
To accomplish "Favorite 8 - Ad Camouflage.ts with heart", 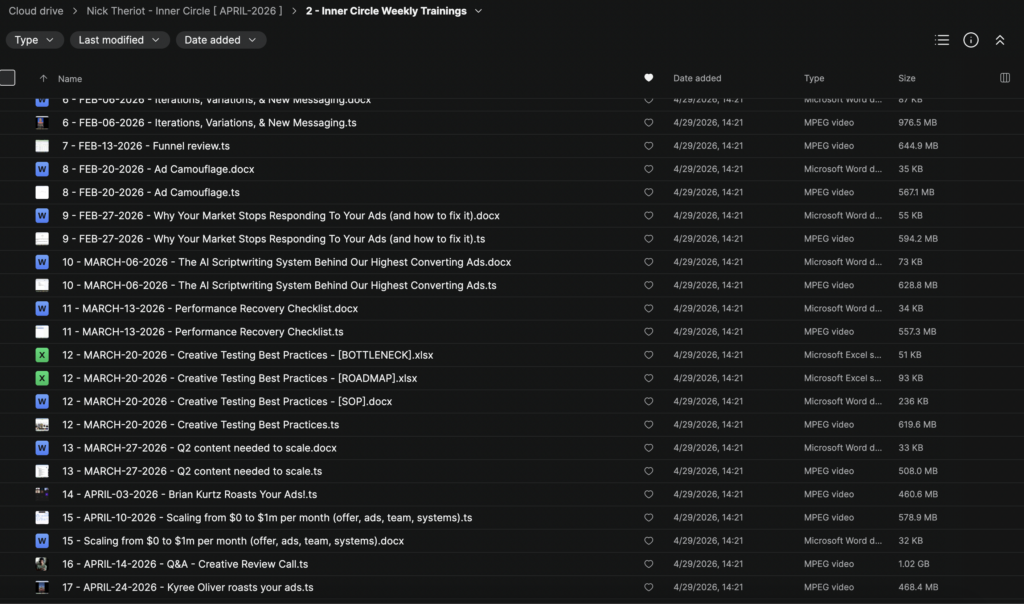I will click(648, 192).
